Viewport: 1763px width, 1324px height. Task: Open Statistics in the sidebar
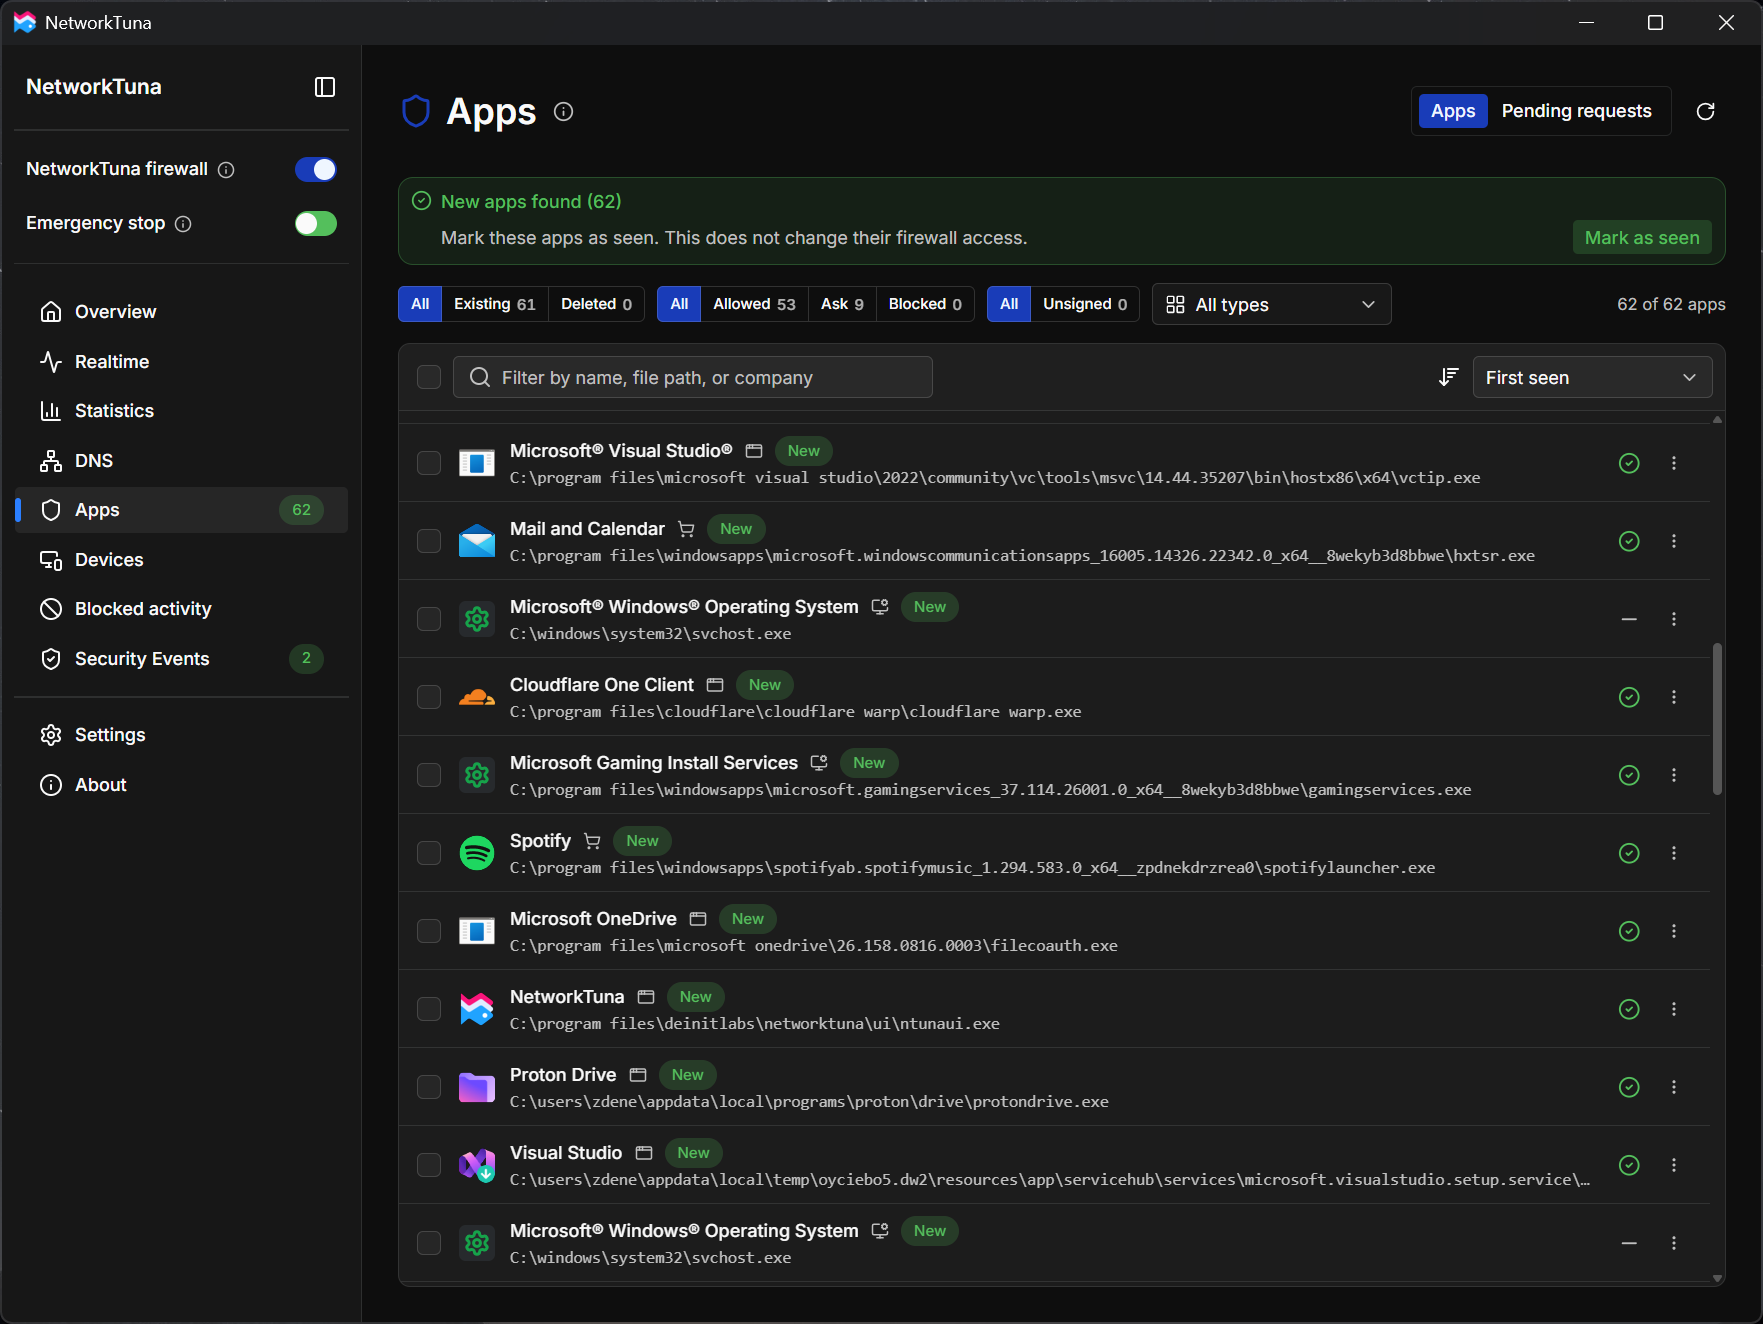[181, 411]
